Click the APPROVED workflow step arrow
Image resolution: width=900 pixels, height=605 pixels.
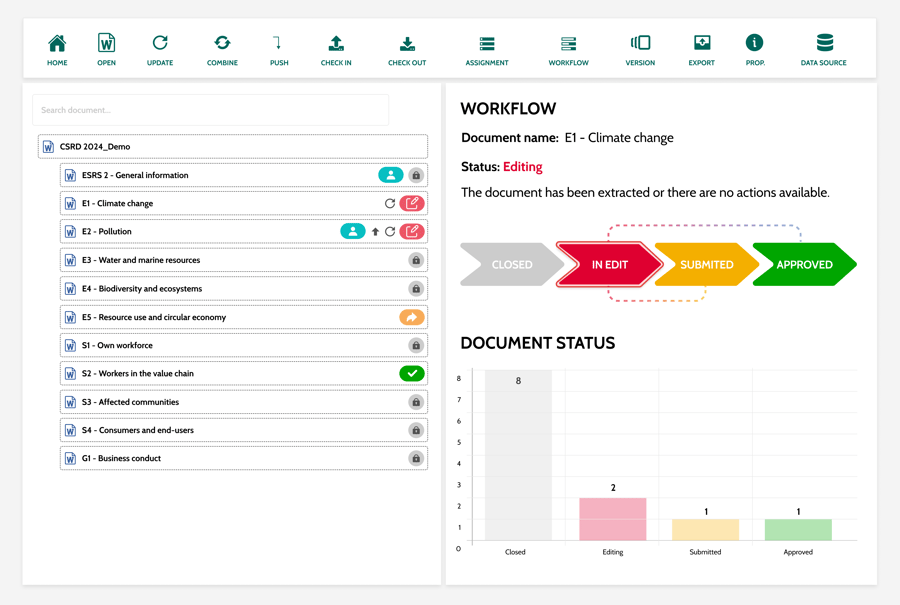pos(804,265)
